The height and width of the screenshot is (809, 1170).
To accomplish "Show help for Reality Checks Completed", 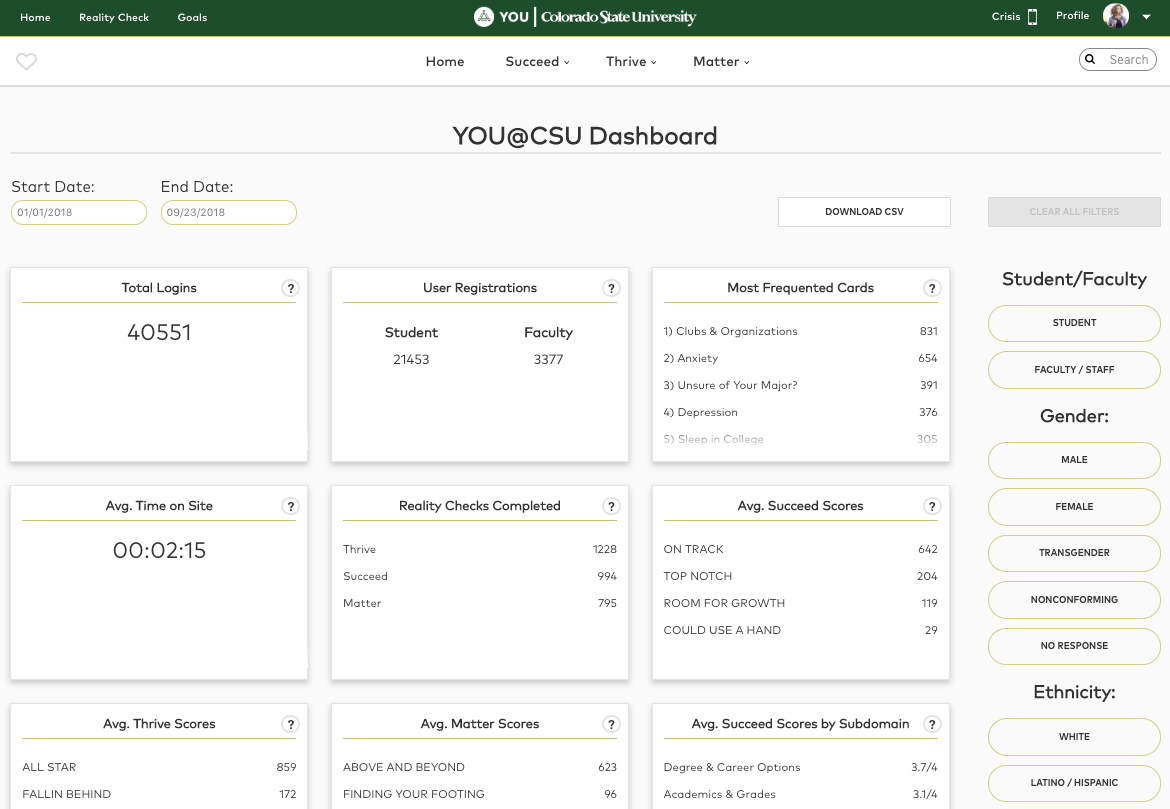I will 611,506.
